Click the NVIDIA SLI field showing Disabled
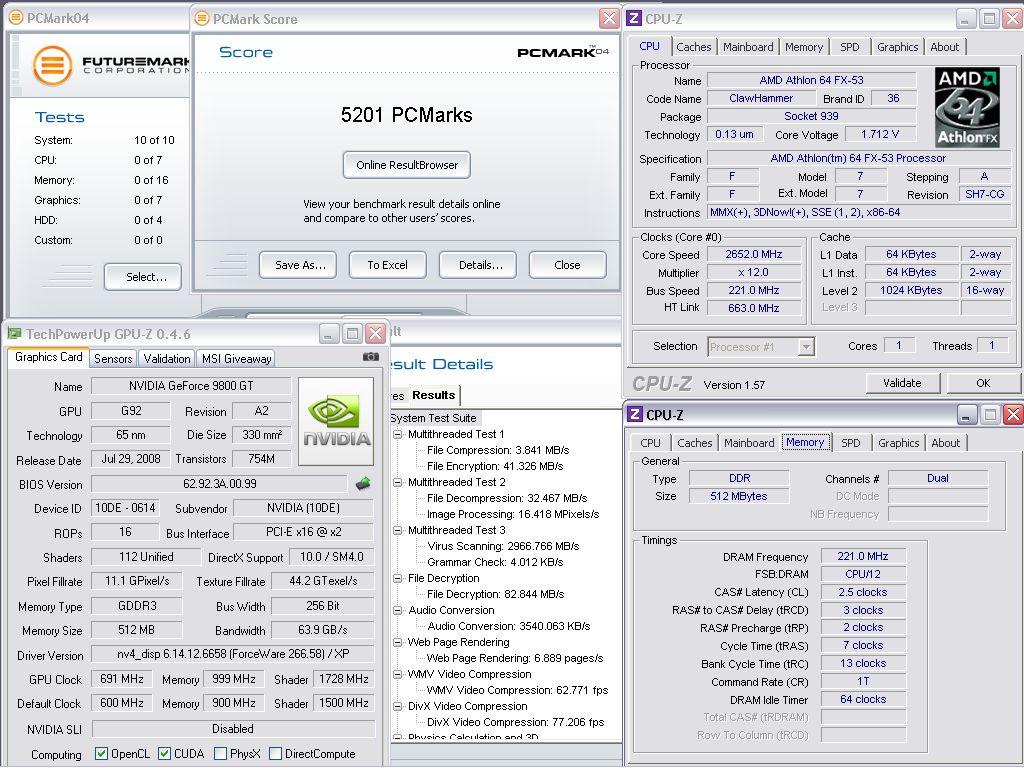The image size is (1024, 768). (233, 729)
